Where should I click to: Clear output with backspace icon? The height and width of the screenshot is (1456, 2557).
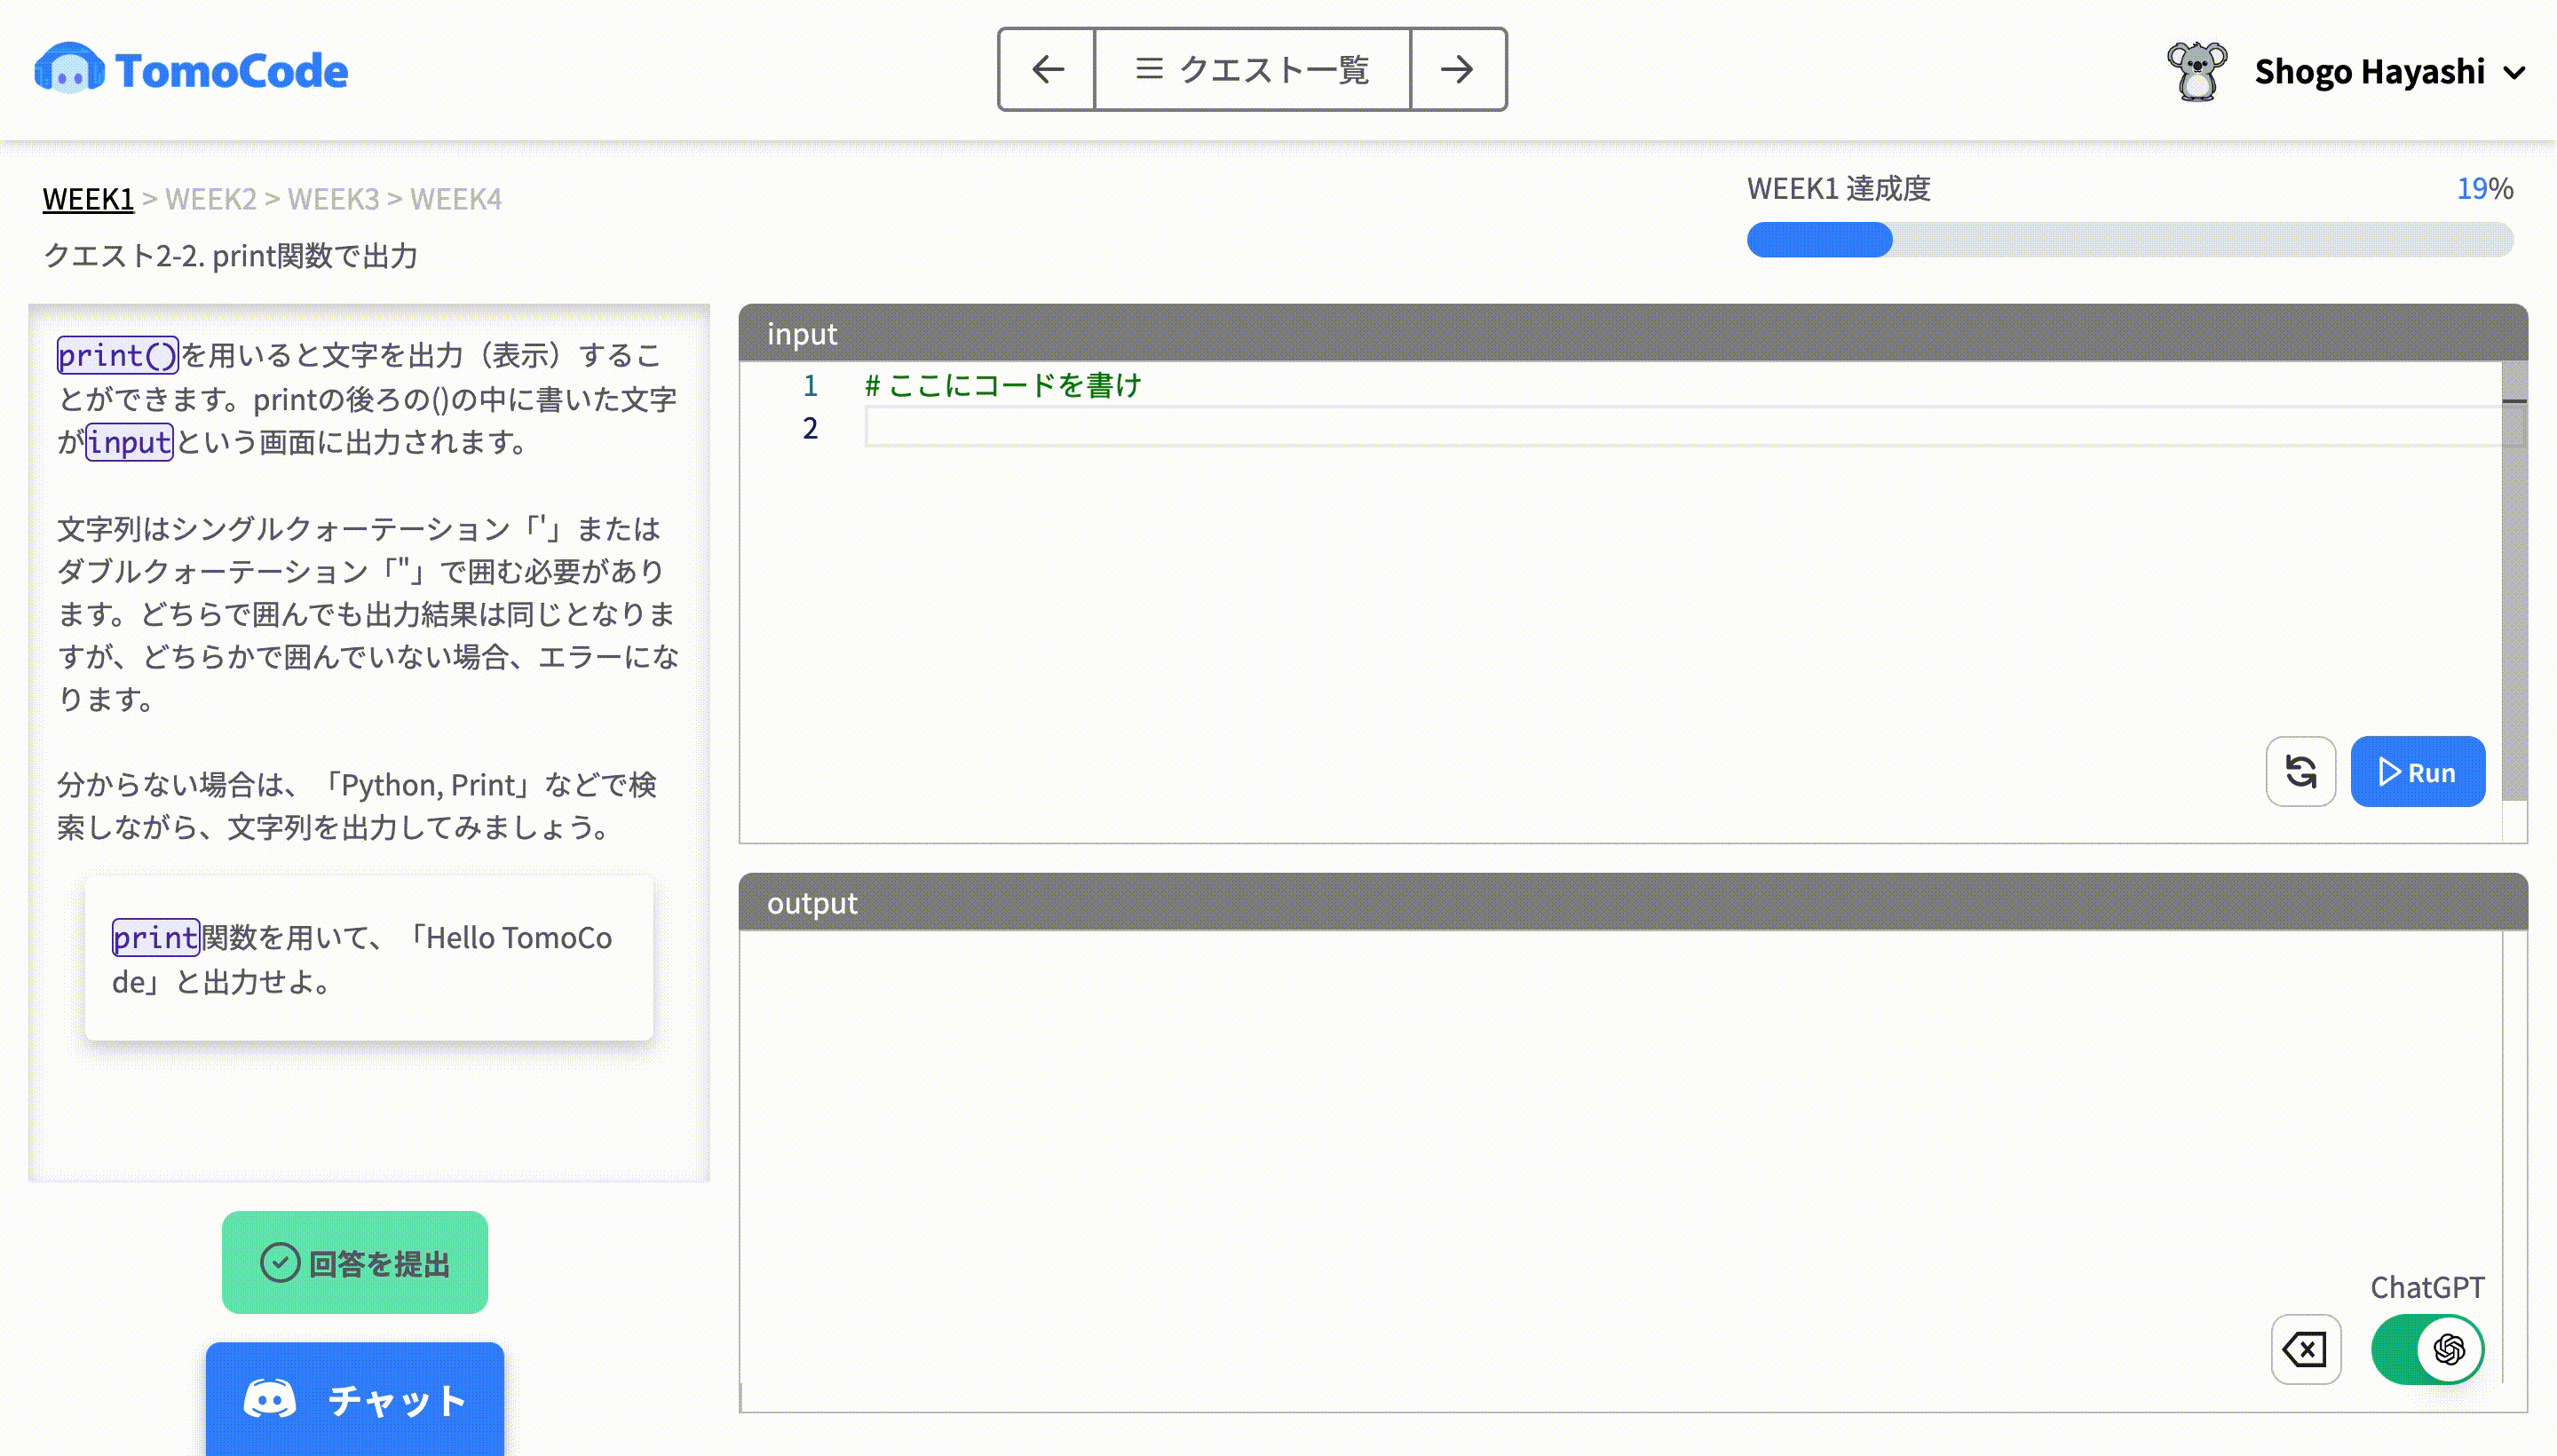coord(2305,1349)
